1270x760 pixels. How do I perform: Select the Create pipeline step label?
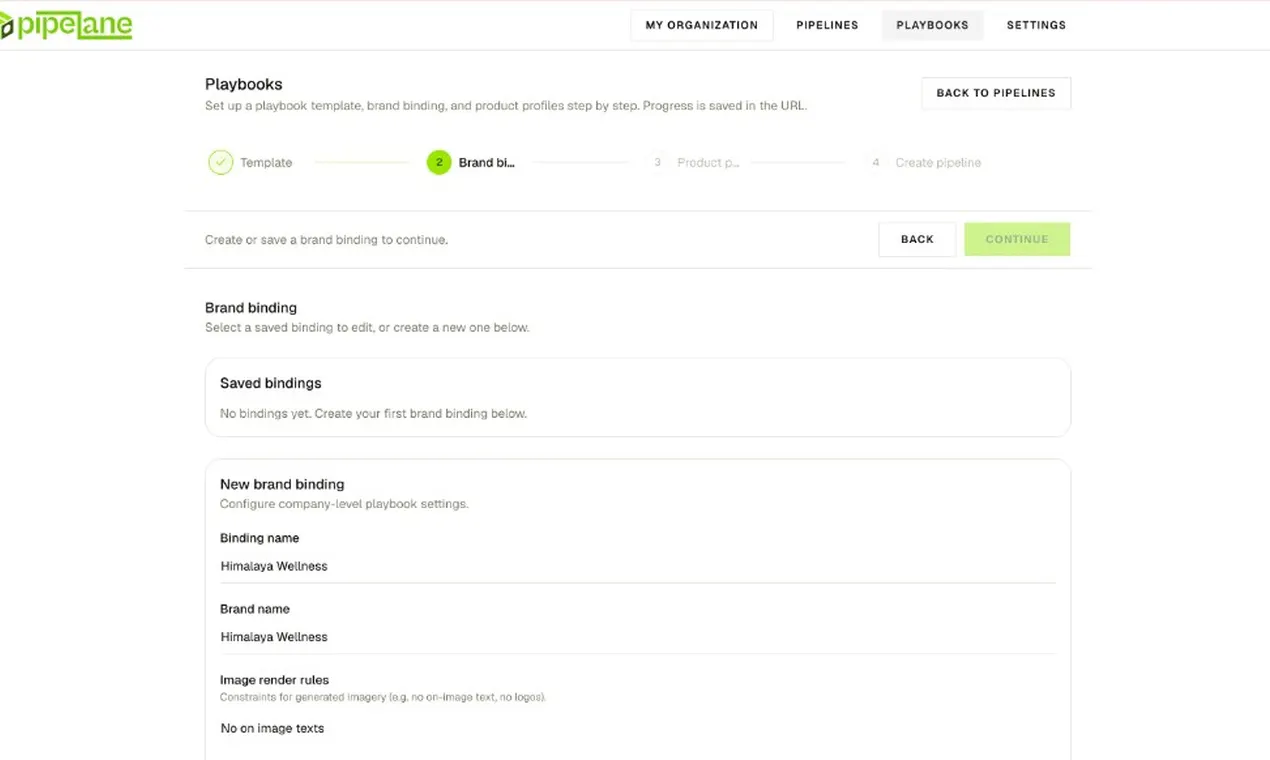pos(938,163)
